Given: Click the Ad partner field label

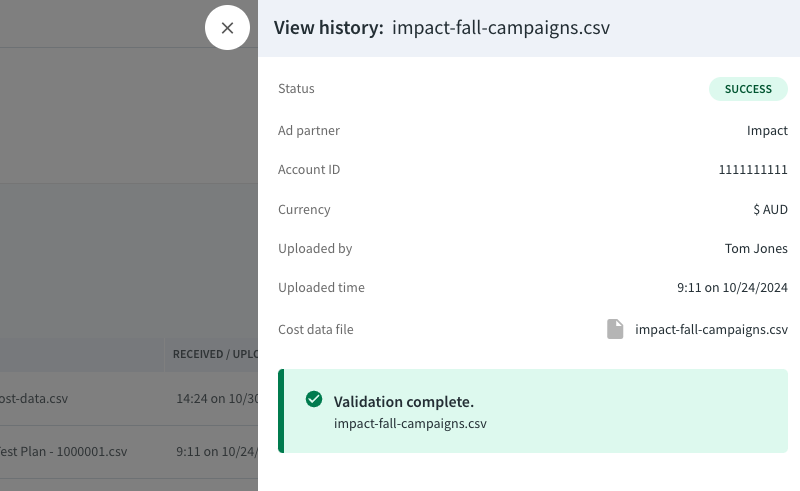Looking at the screenshot, I should (x=309, y=131).
